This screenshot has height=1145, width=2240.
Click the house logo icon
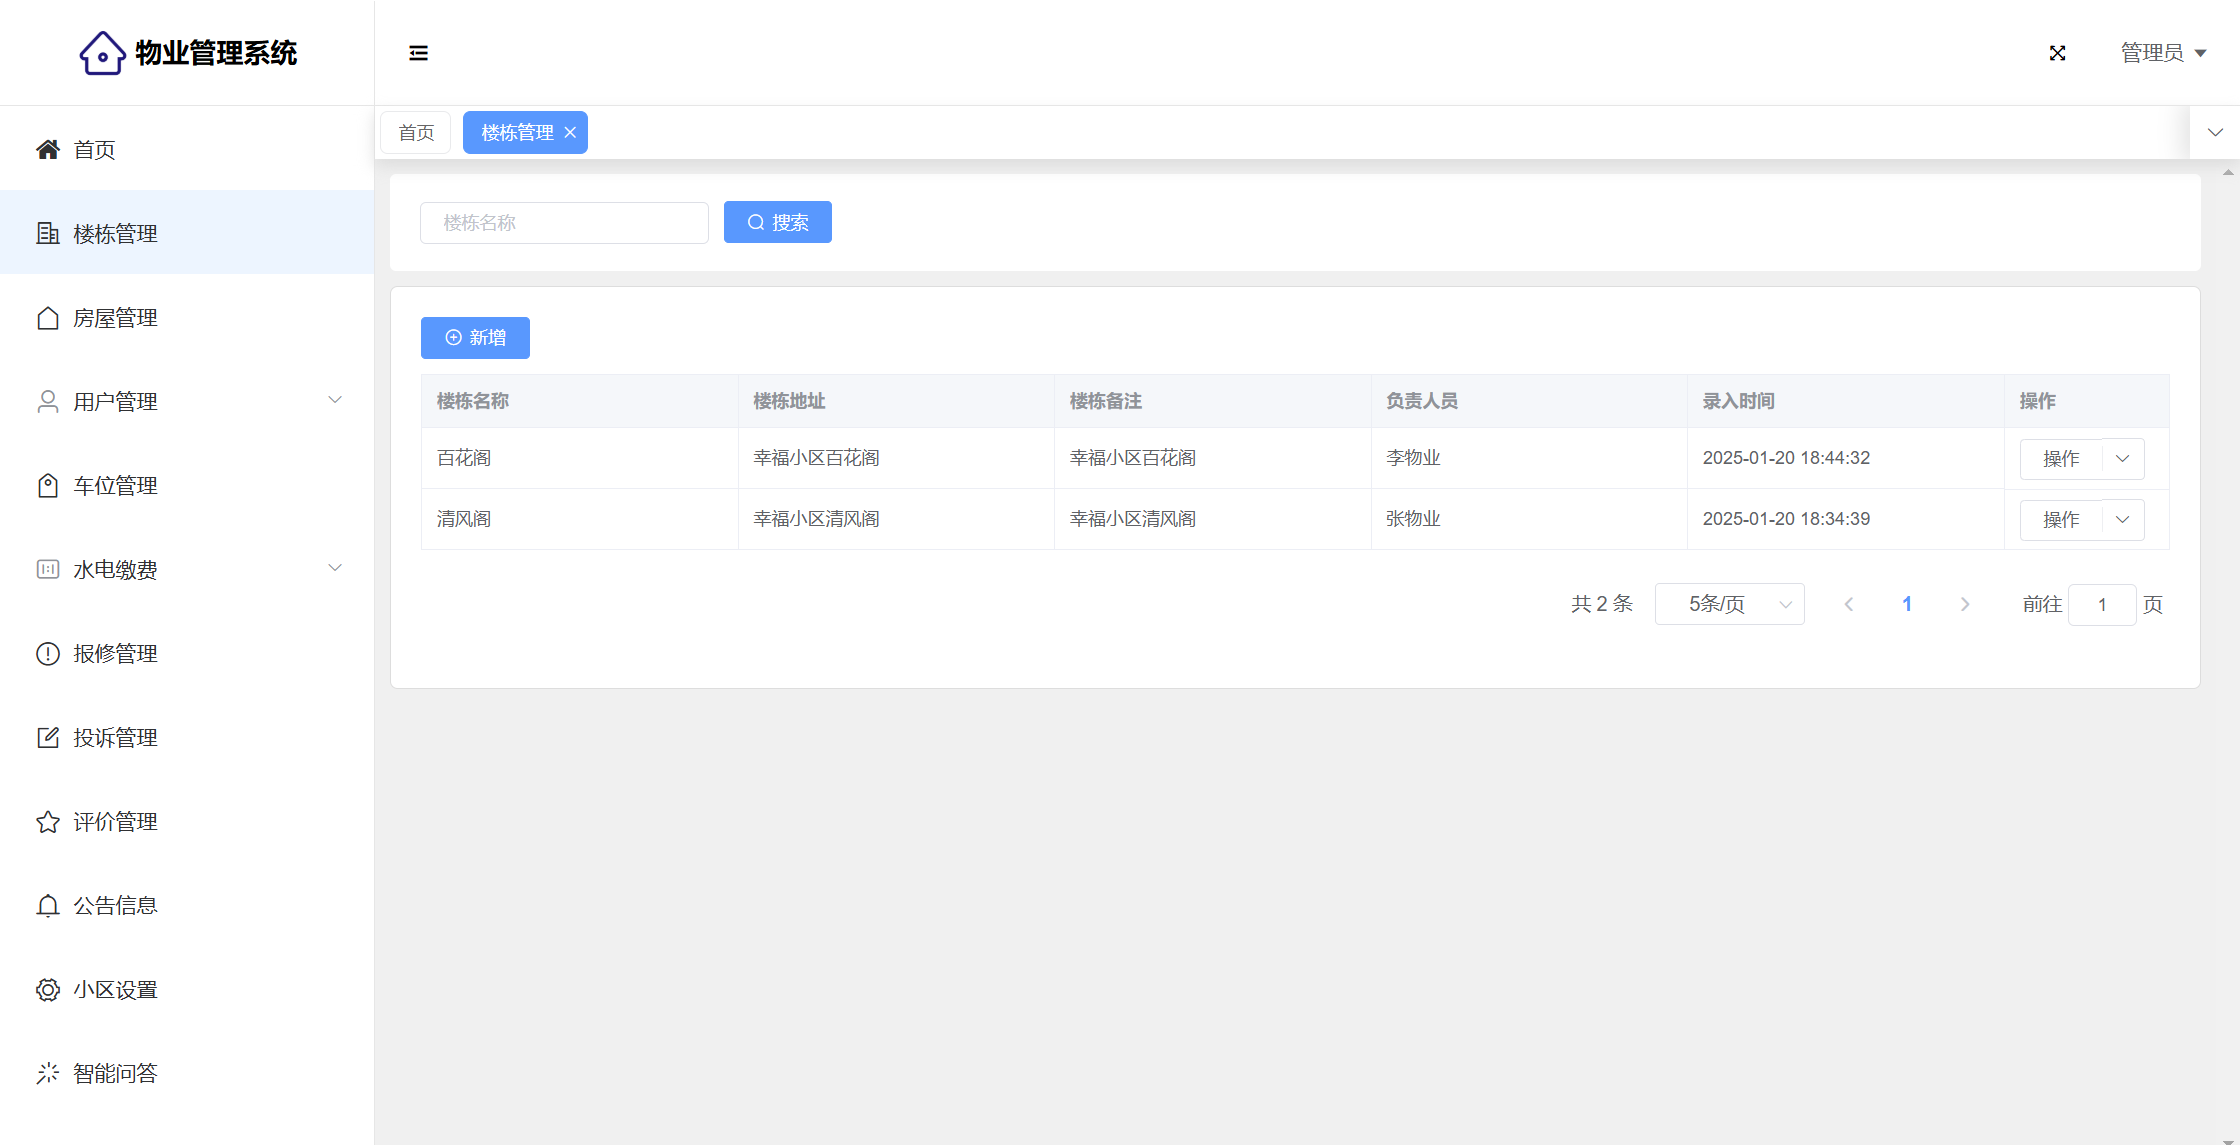tap(102, 53)
